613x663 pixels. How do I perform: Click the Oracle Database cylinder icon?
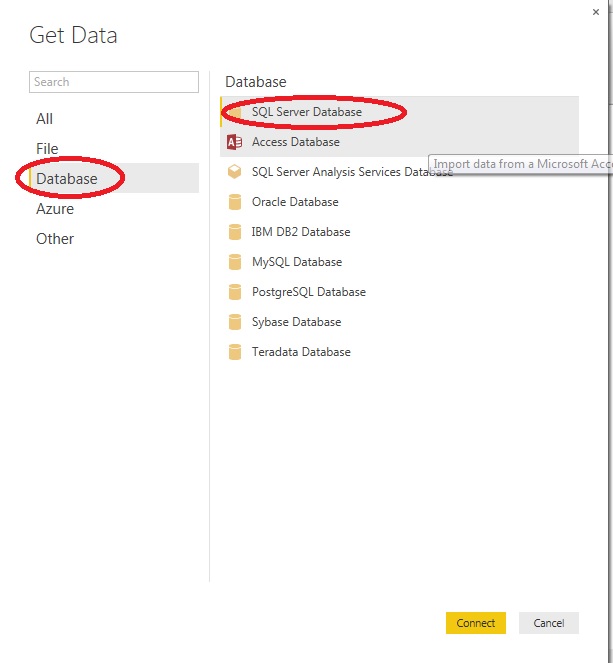pos(235,202)
